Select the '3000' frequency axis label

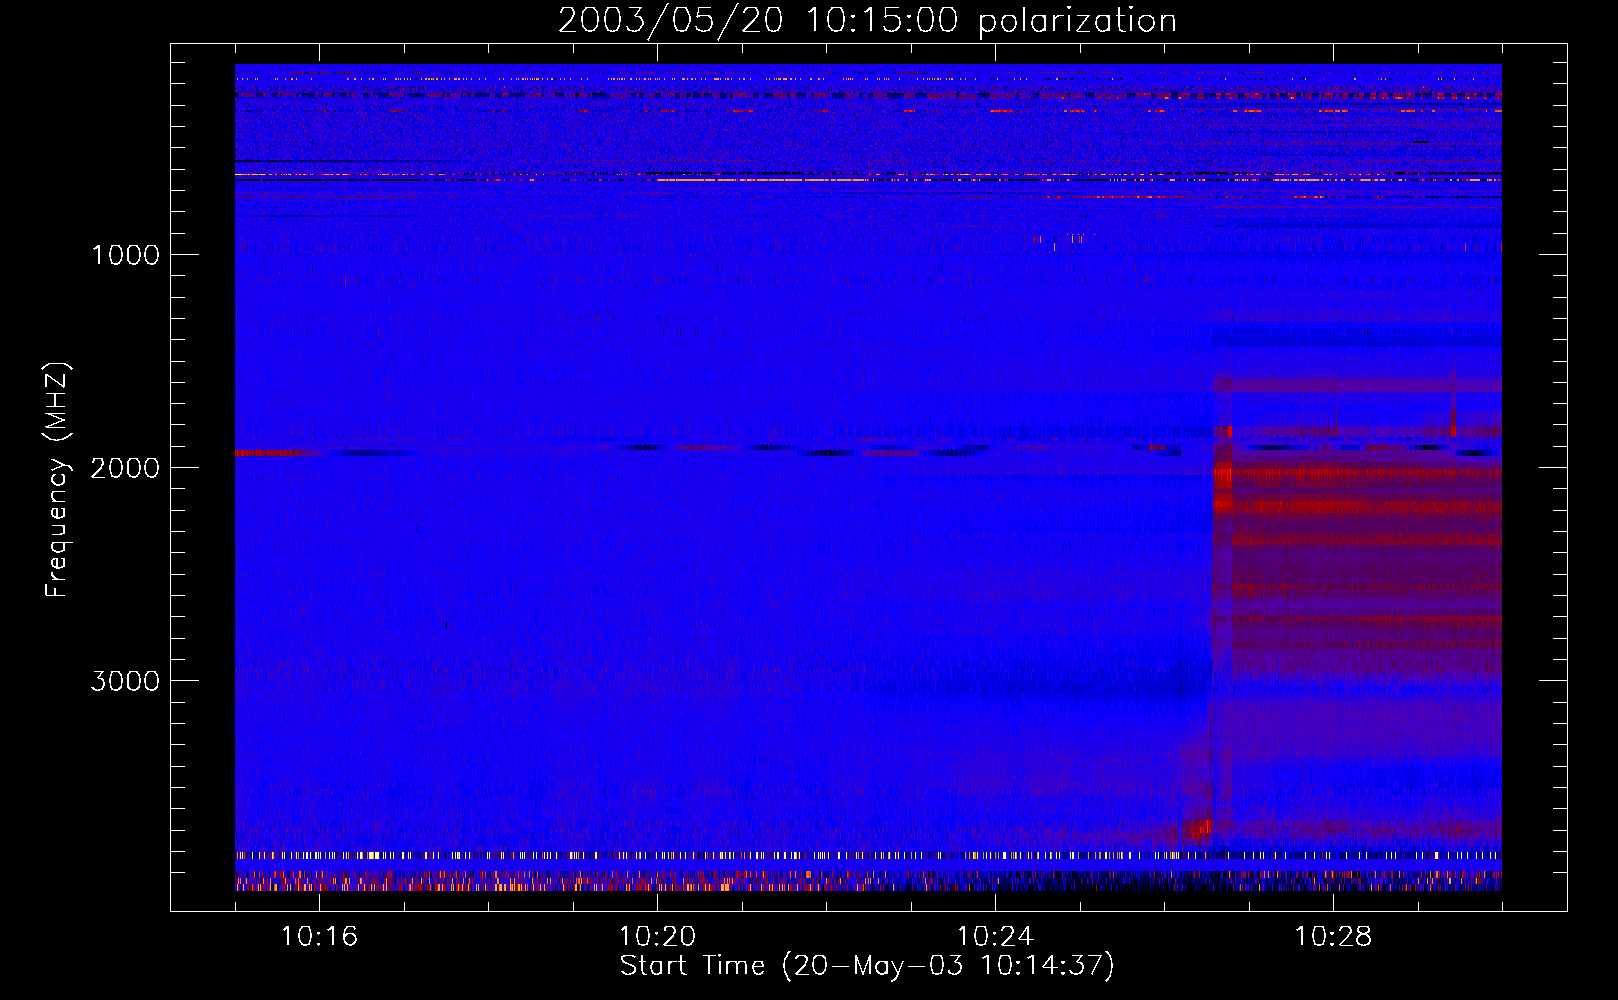(125, 681)
